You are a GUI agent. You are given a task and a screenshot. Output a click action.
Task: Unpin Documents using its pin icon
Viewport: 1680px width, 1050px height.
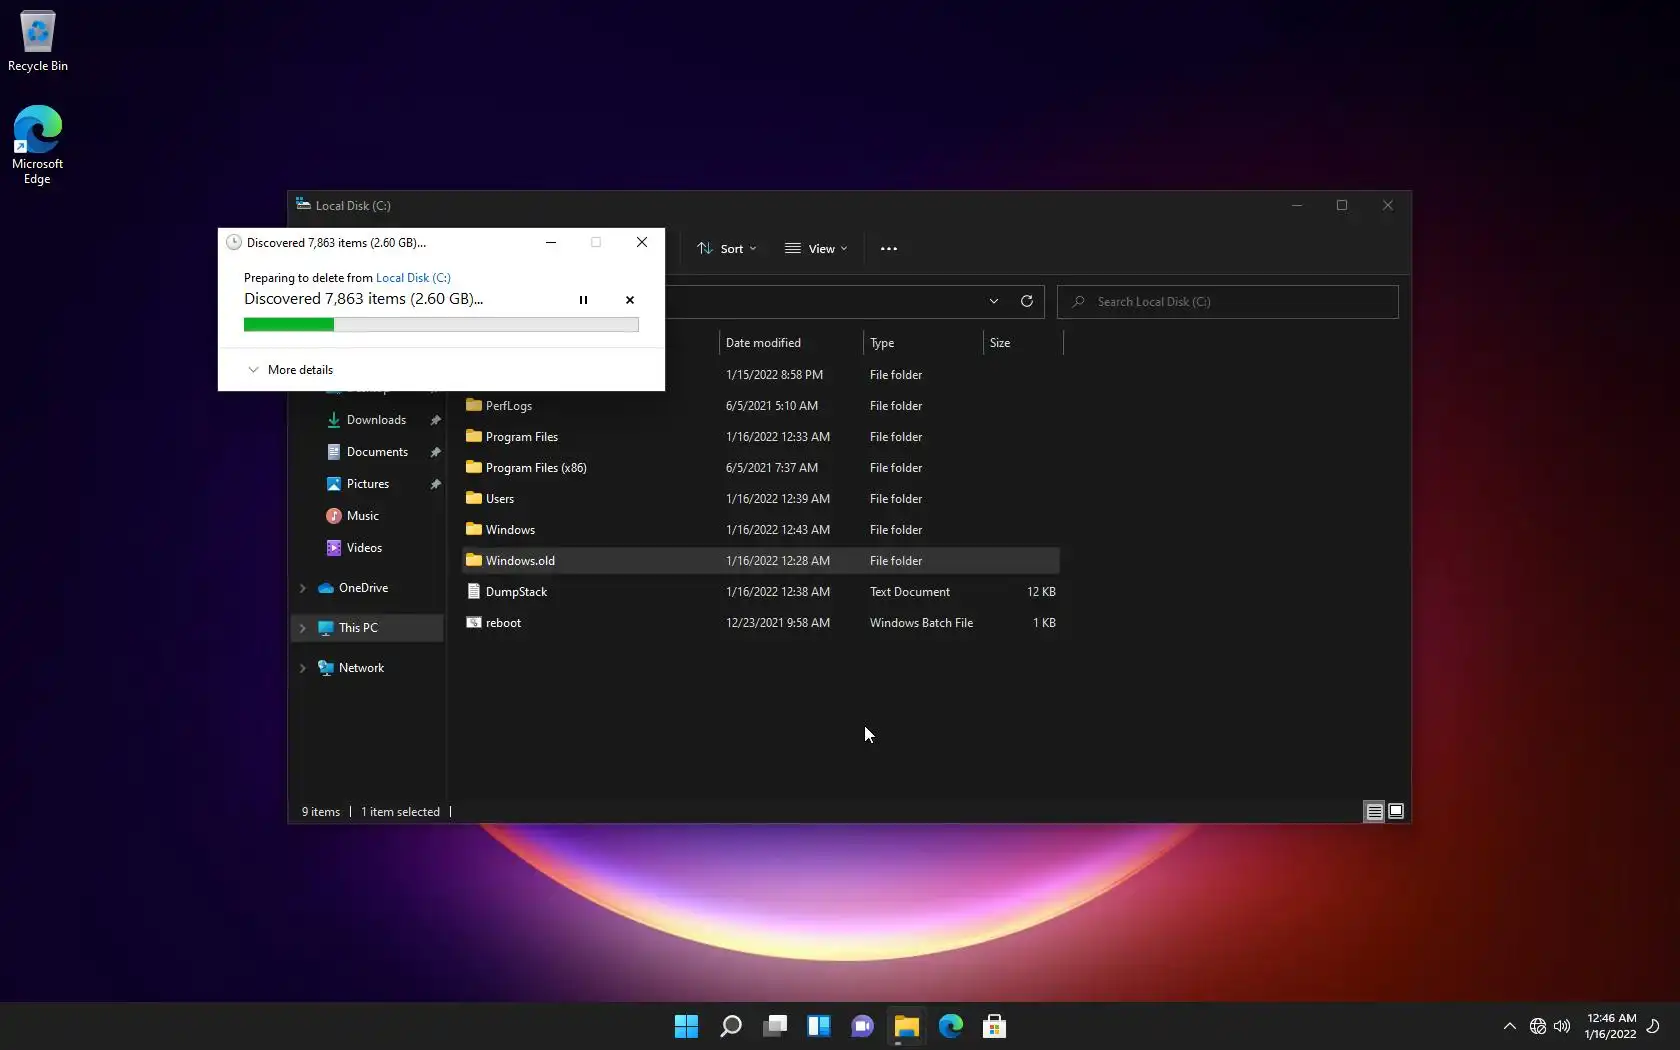coord(435,452)
